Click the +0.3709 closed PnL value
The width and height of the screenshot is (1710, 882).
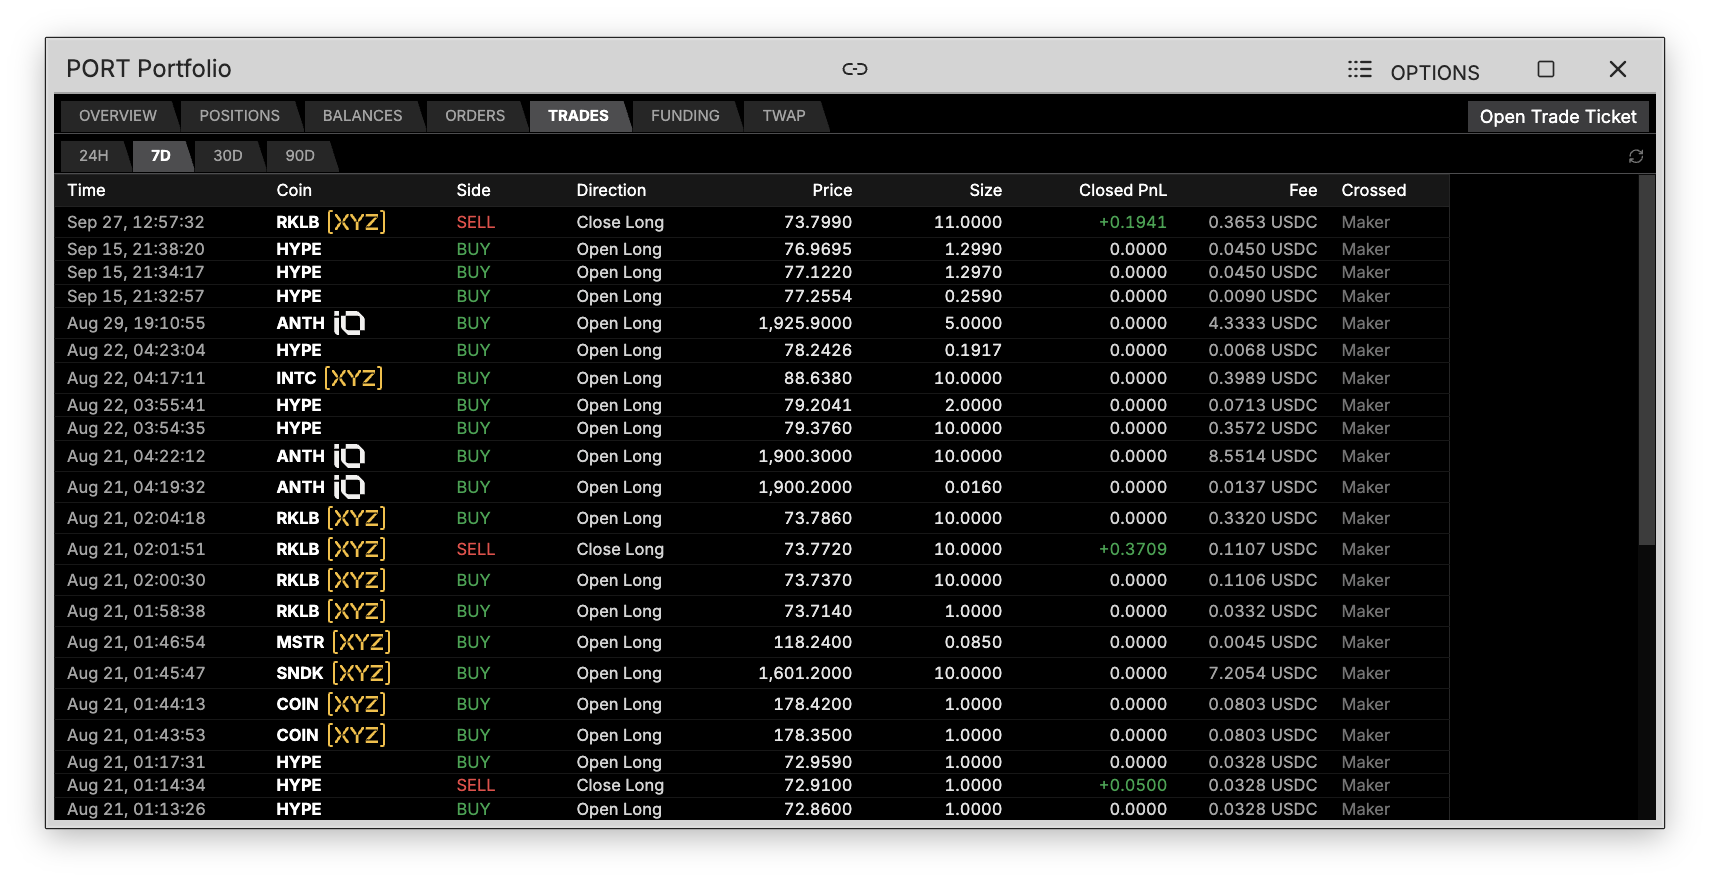[1133, 549]
